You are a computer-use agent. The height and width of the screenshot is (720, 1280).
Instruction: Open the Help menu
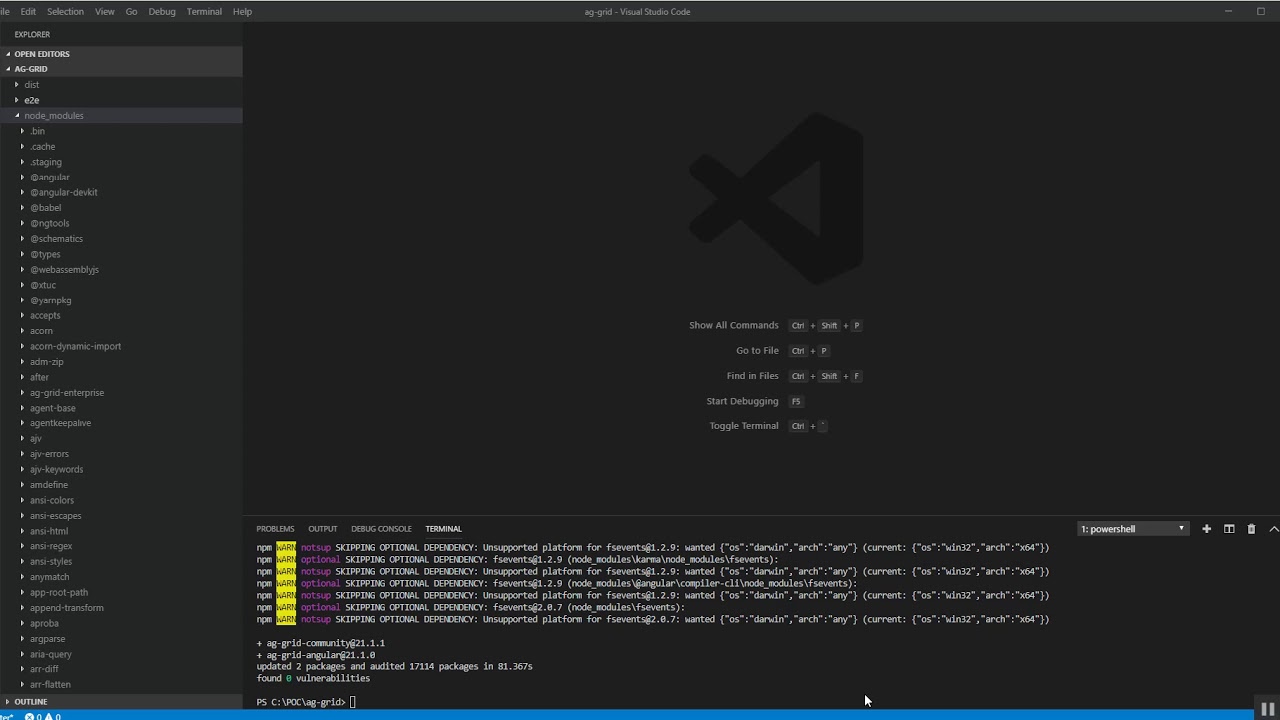point(242,11)
